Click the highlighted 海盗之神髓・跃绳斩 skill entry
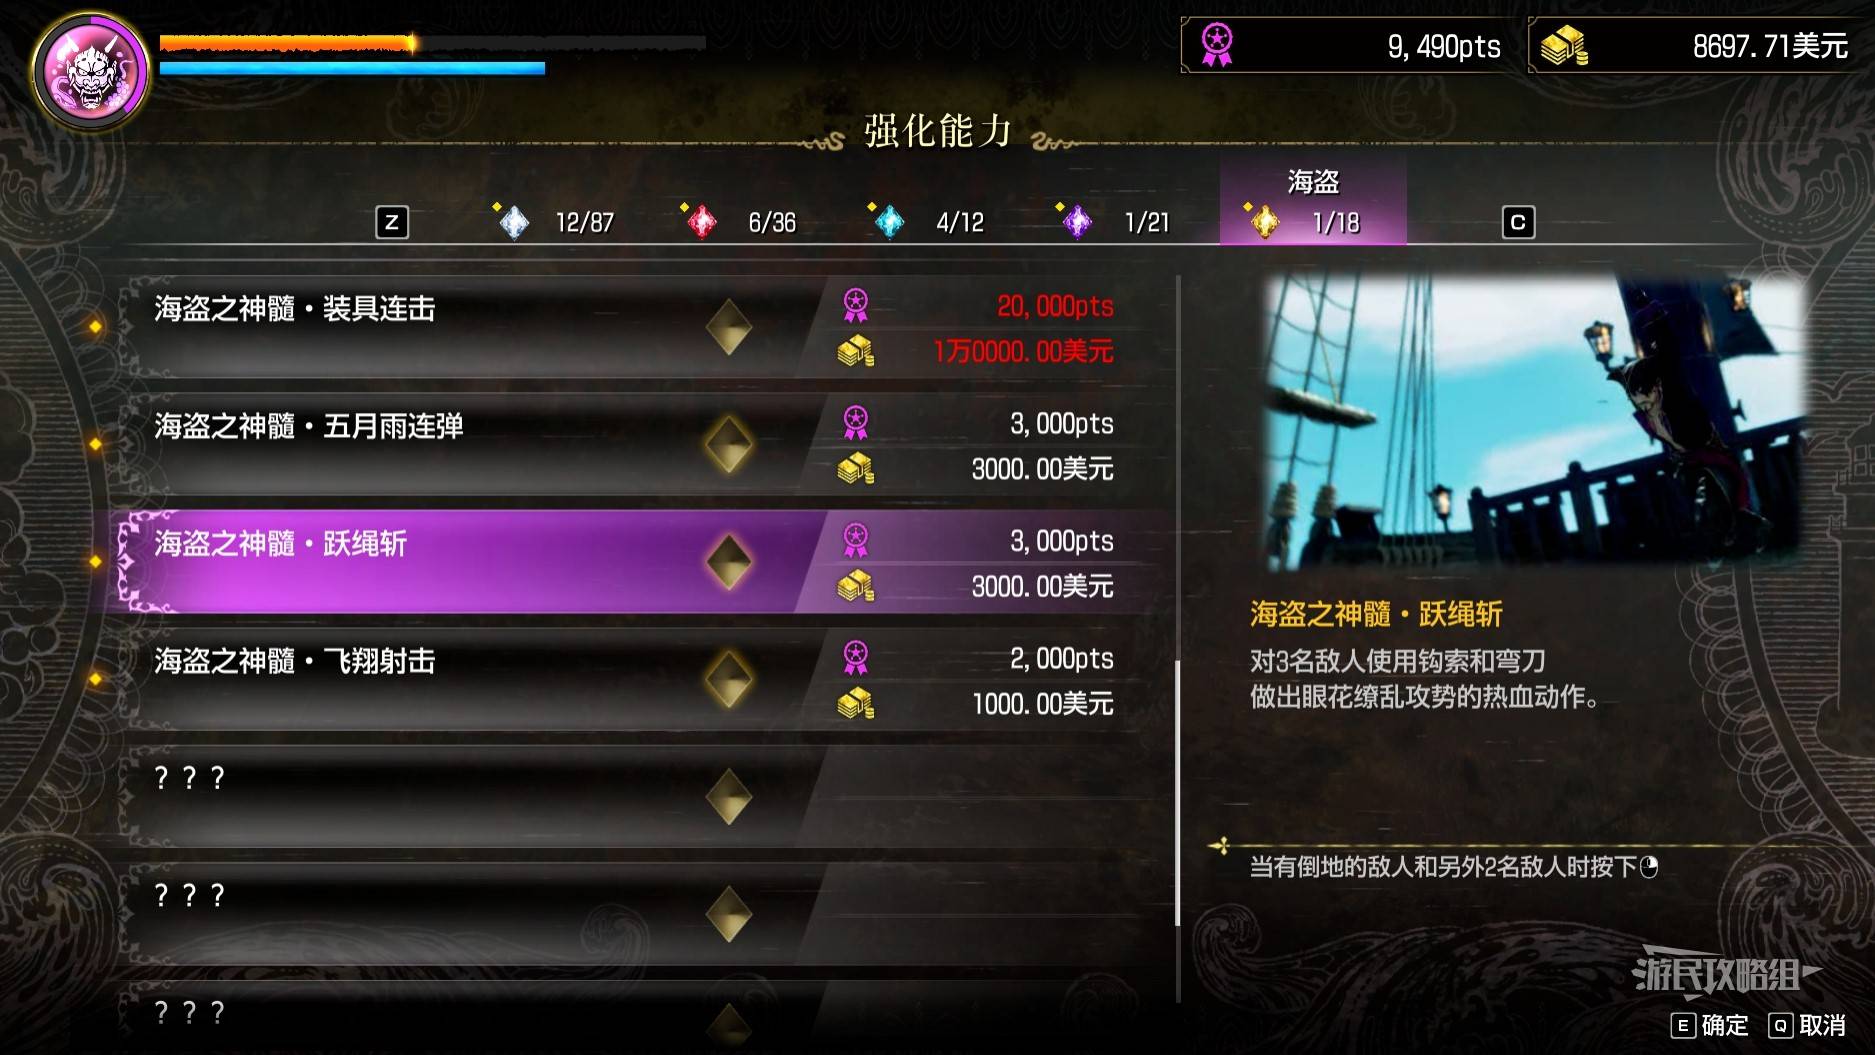 tap(640, 562)
